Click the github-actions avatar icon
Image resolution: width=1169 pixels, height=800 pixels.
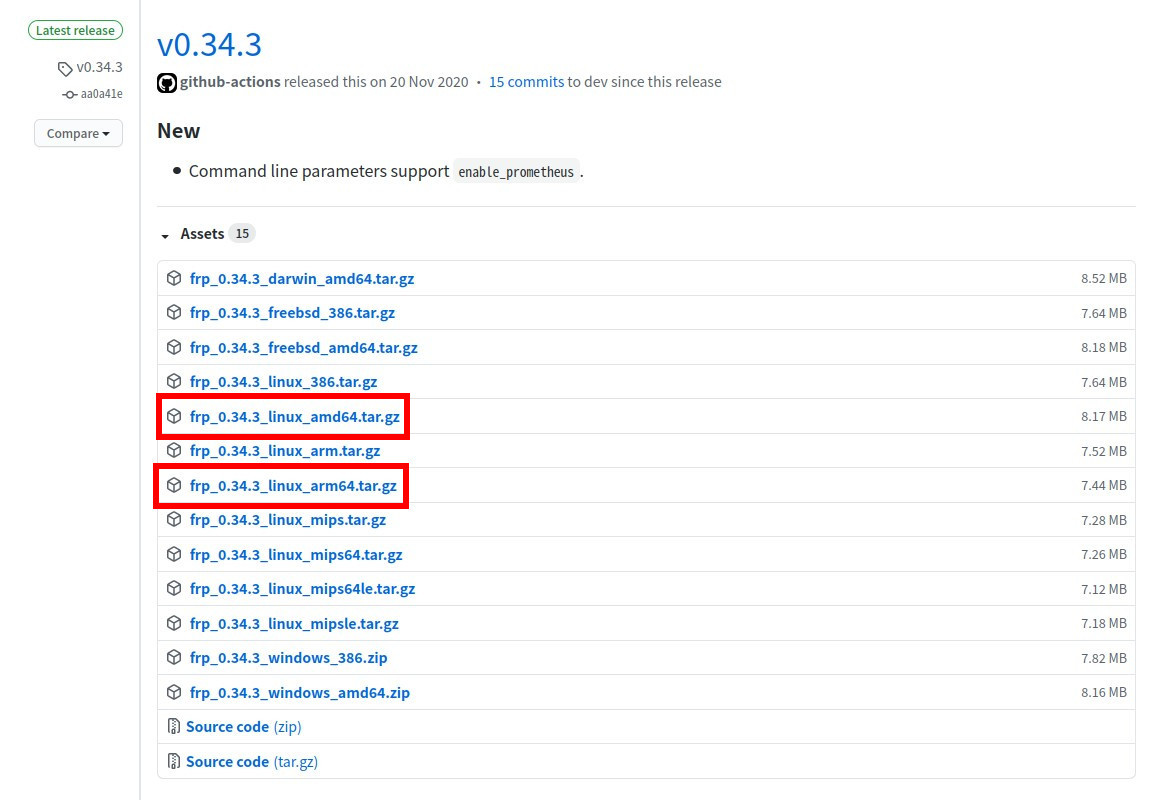click(x=166, y=83)
